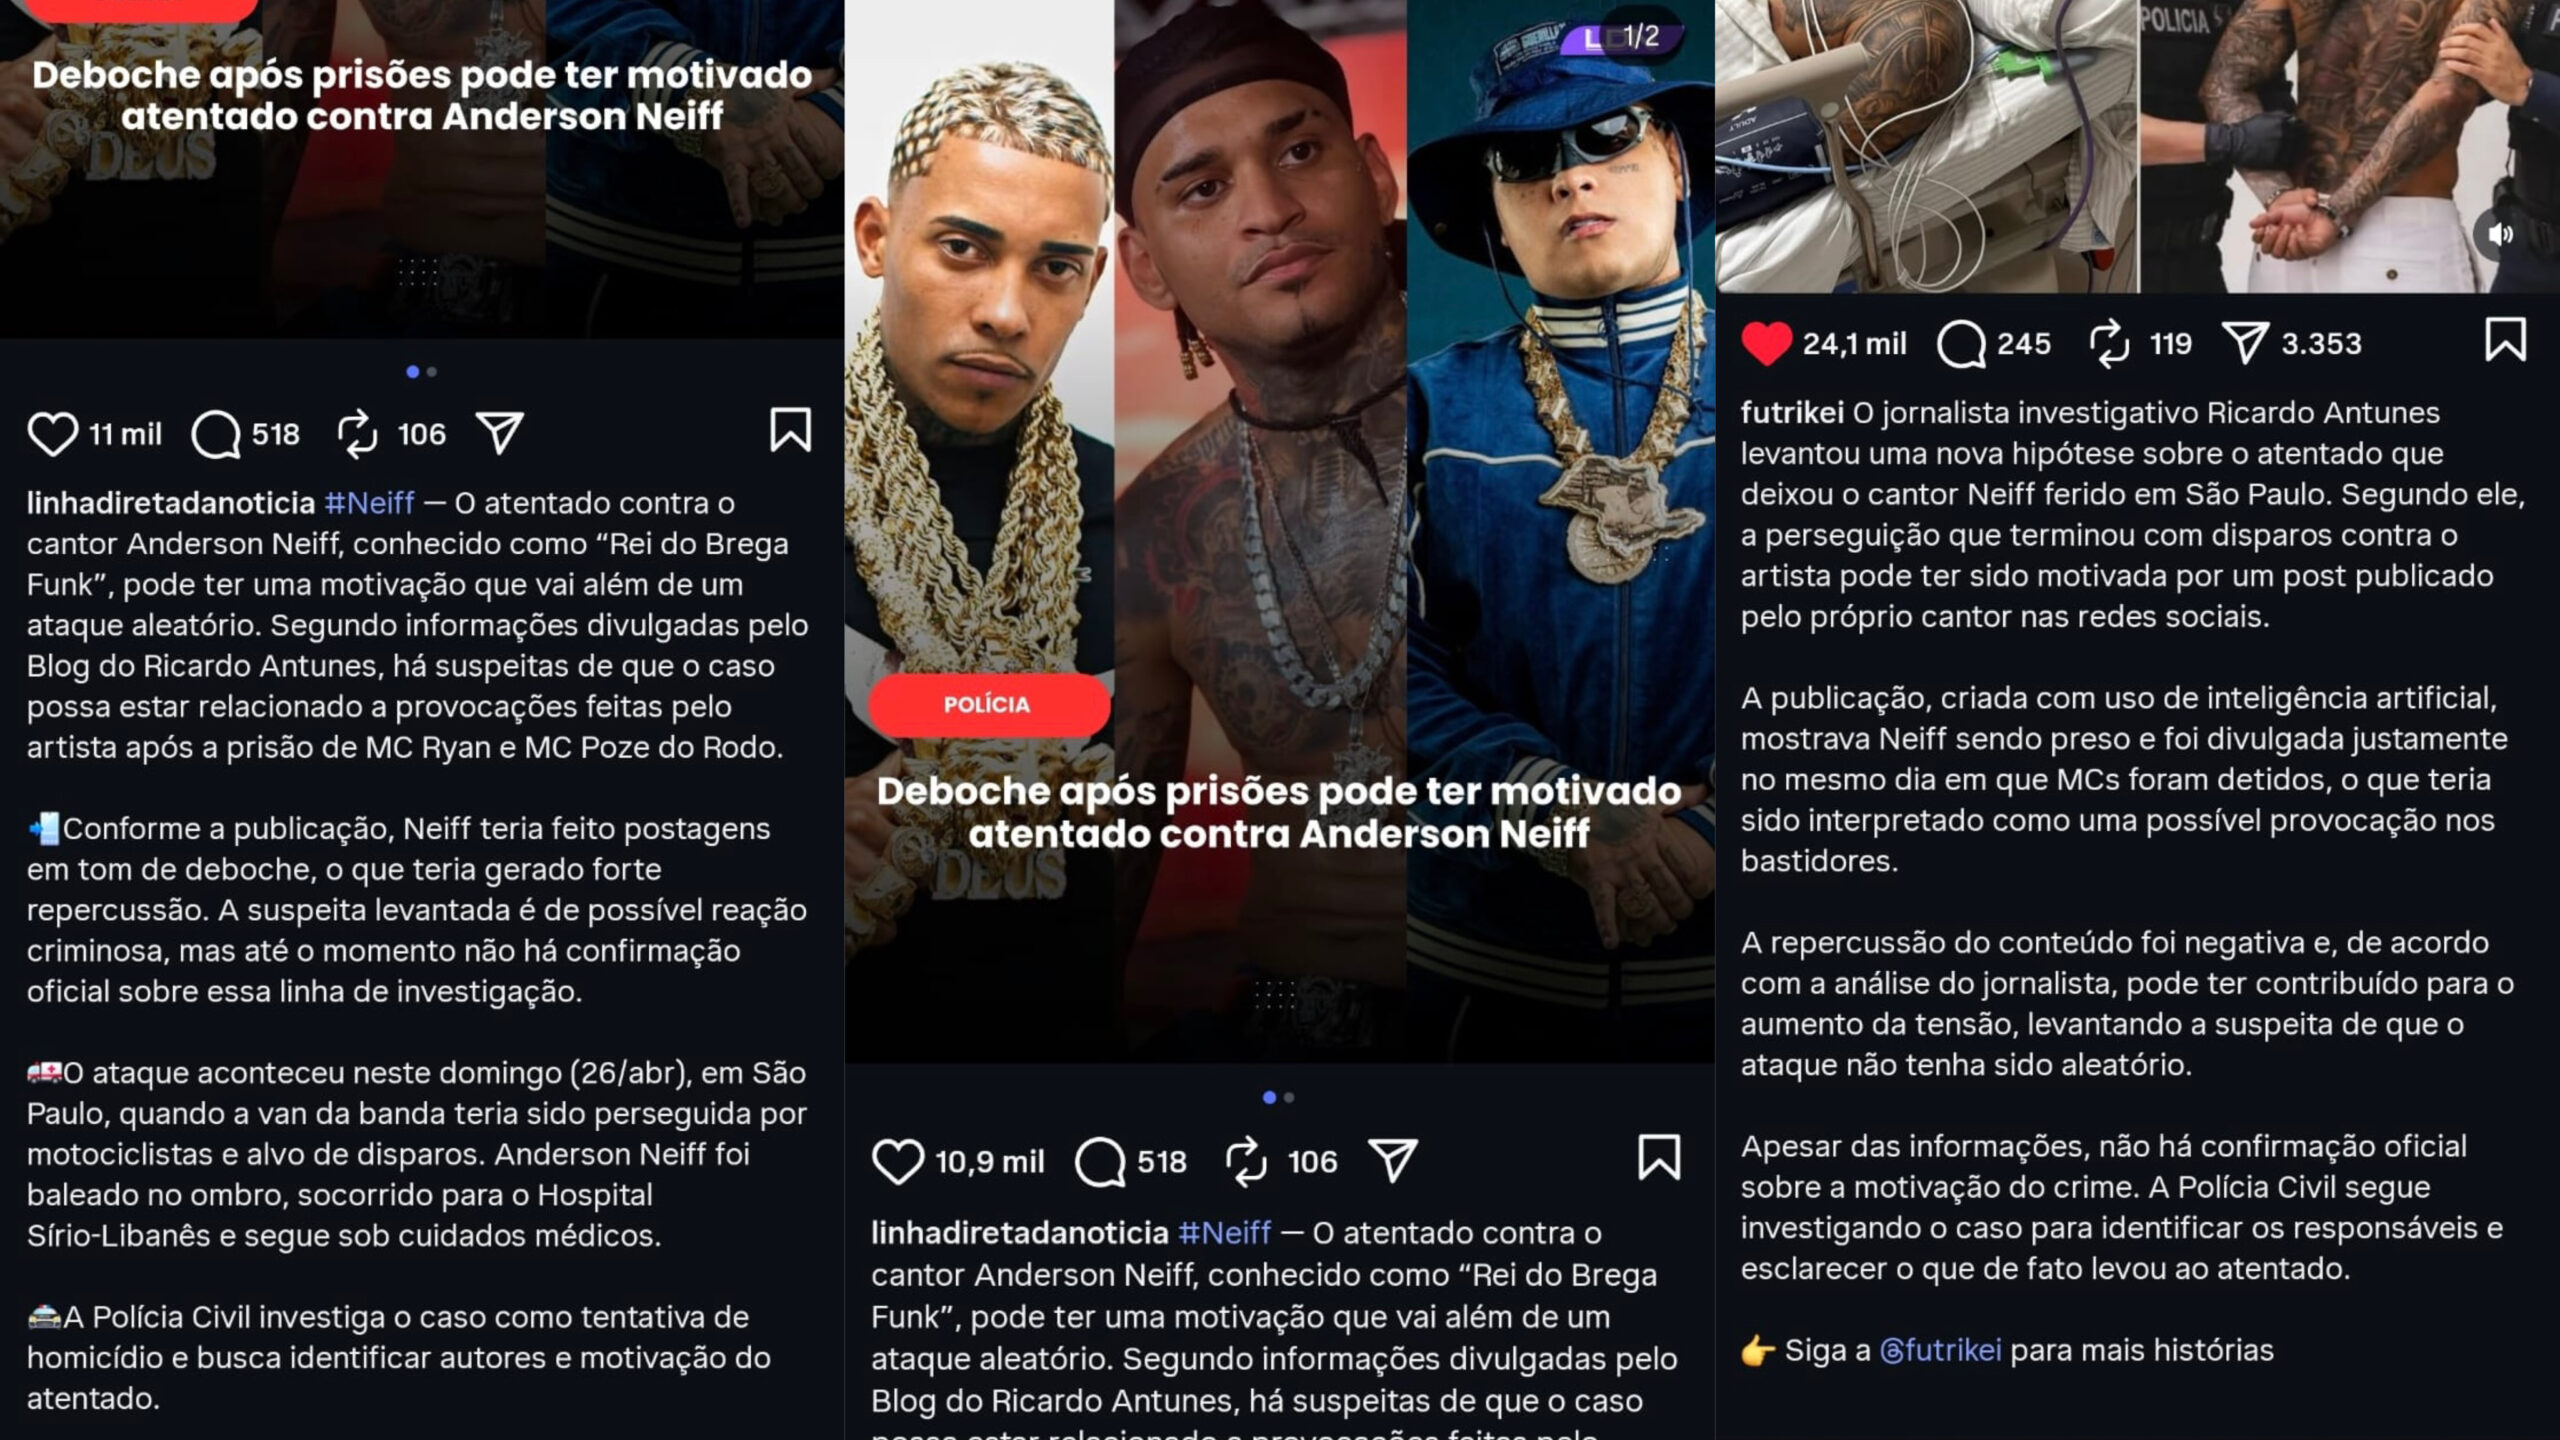The height and width of the screenshot is (1440, 2560).
Task: Open comments on the middle post
Action: tap(1100, 1161)
